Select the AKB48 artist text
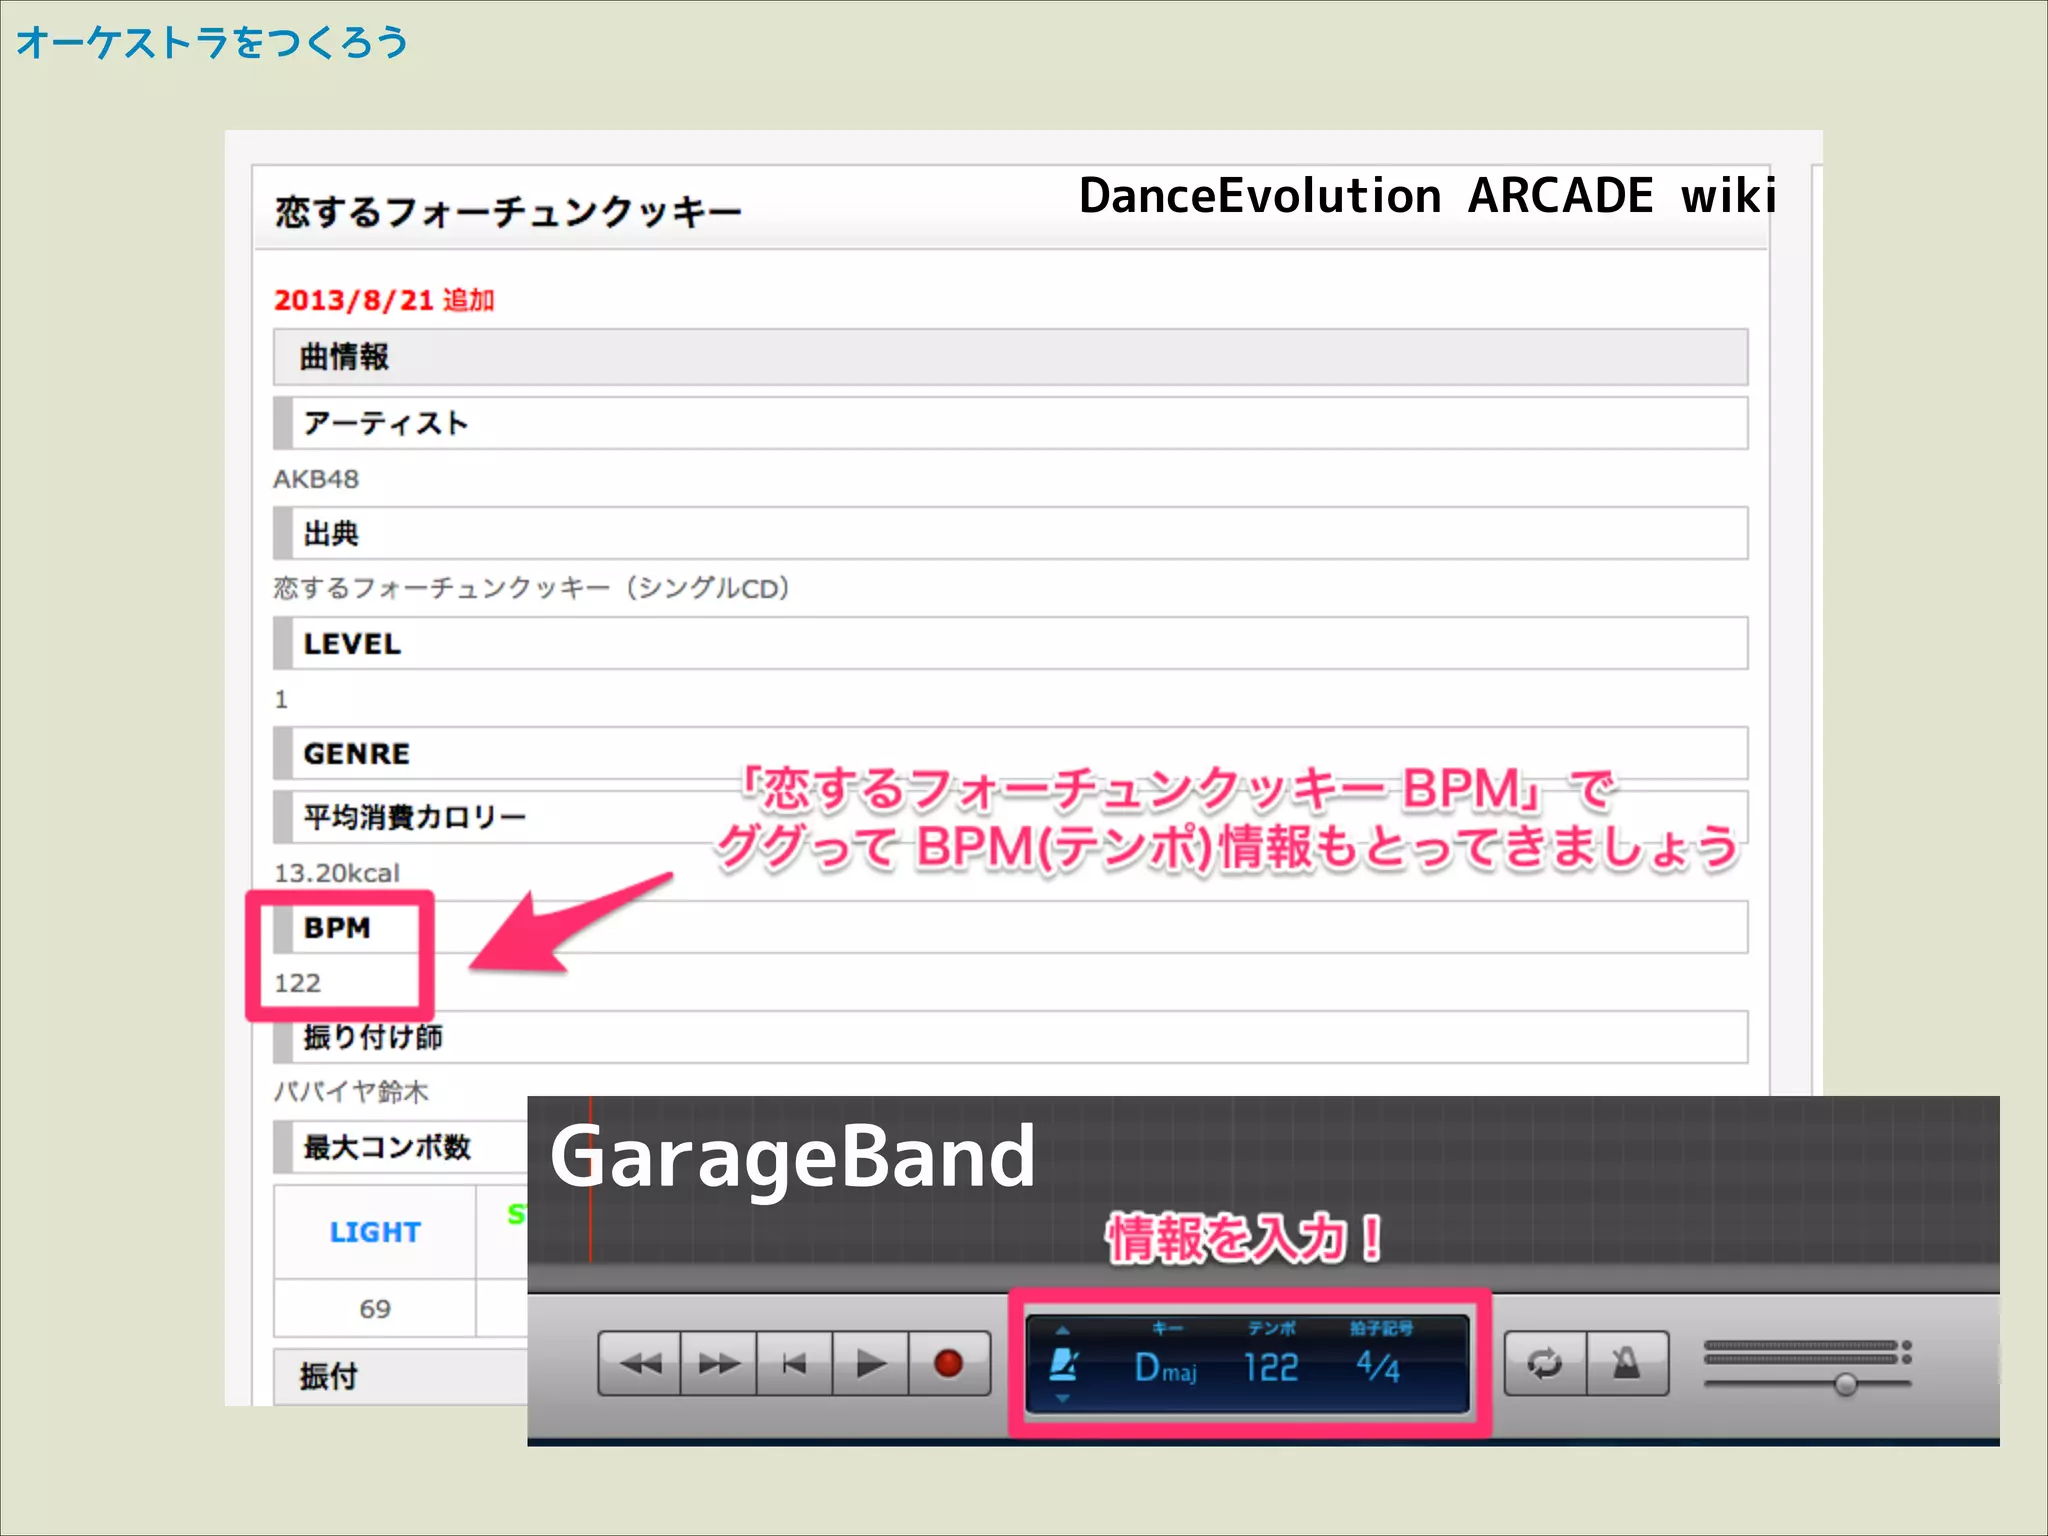The height and width of the screenshot is (1536, 2048). point(316,479)
